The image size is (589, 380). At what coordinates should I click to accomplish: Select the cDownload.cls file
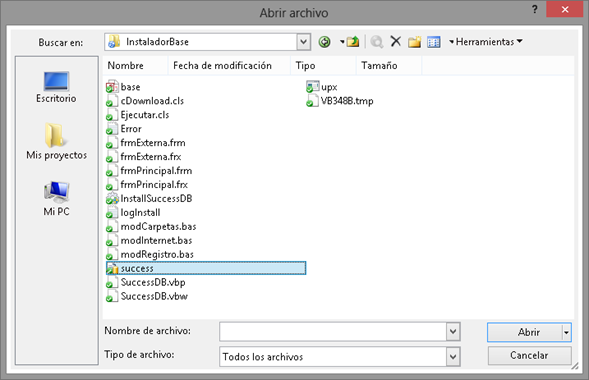coord(145,101)
